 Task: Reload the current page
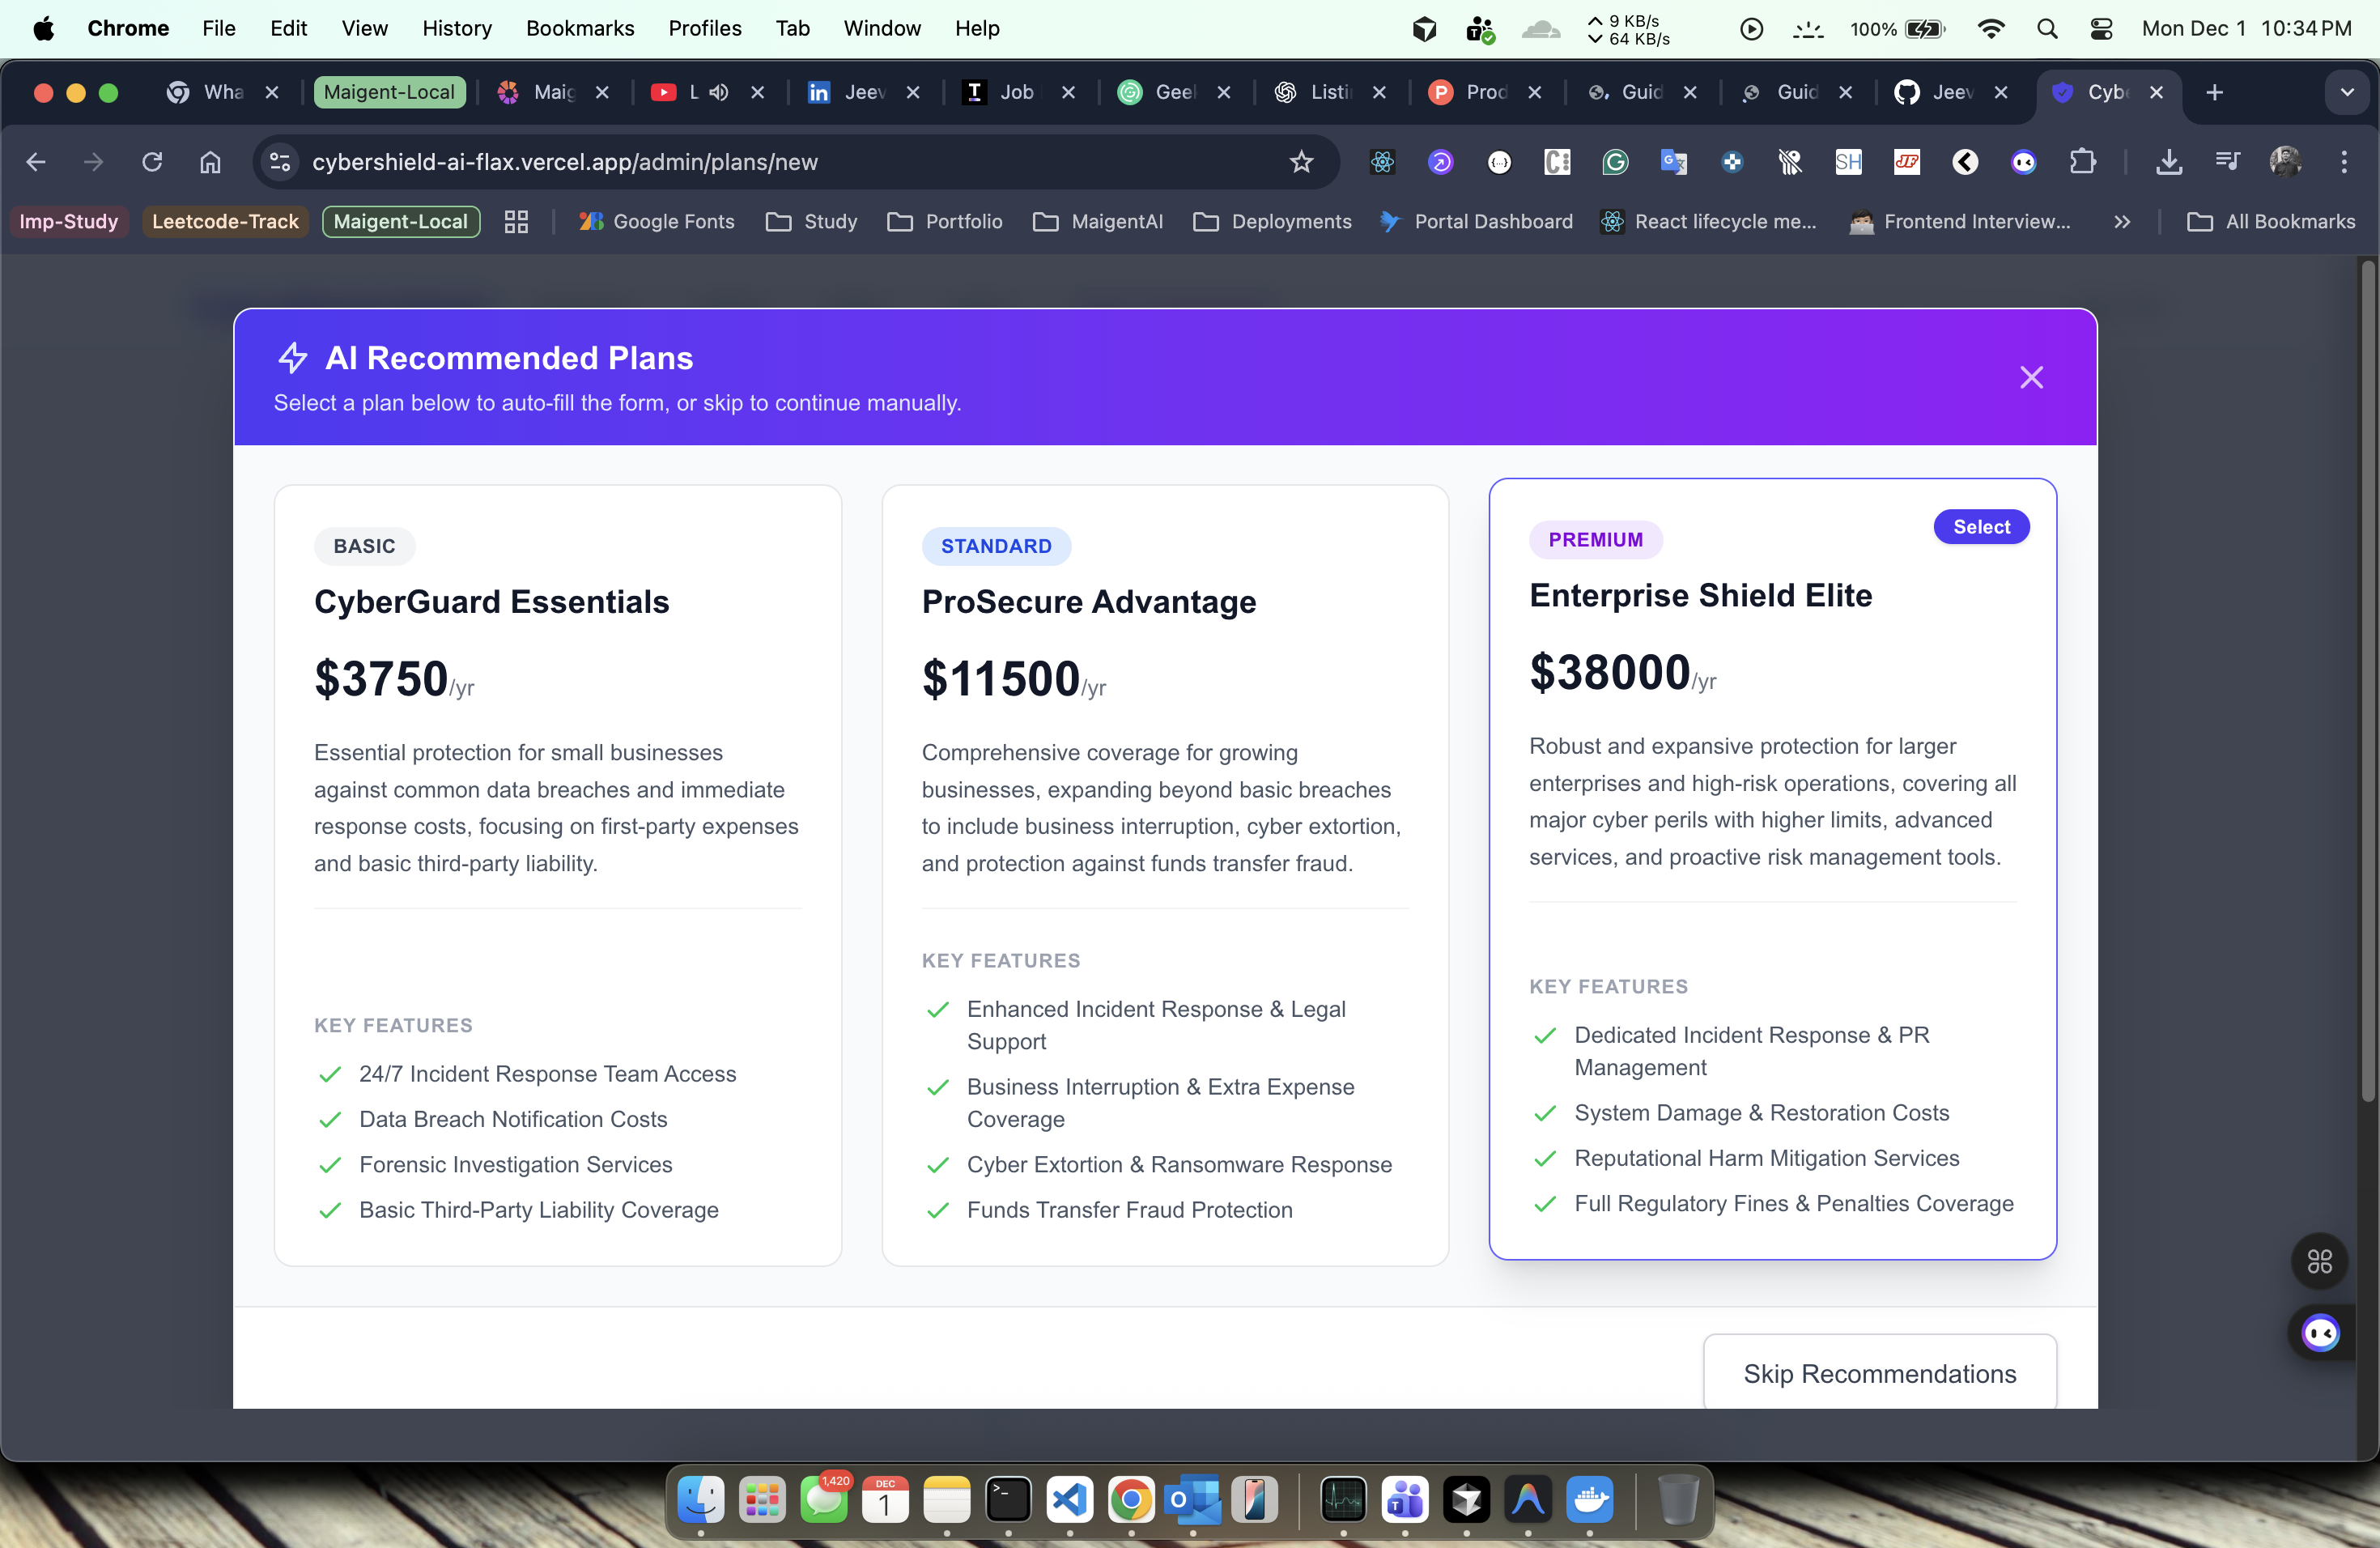(152, 162)
